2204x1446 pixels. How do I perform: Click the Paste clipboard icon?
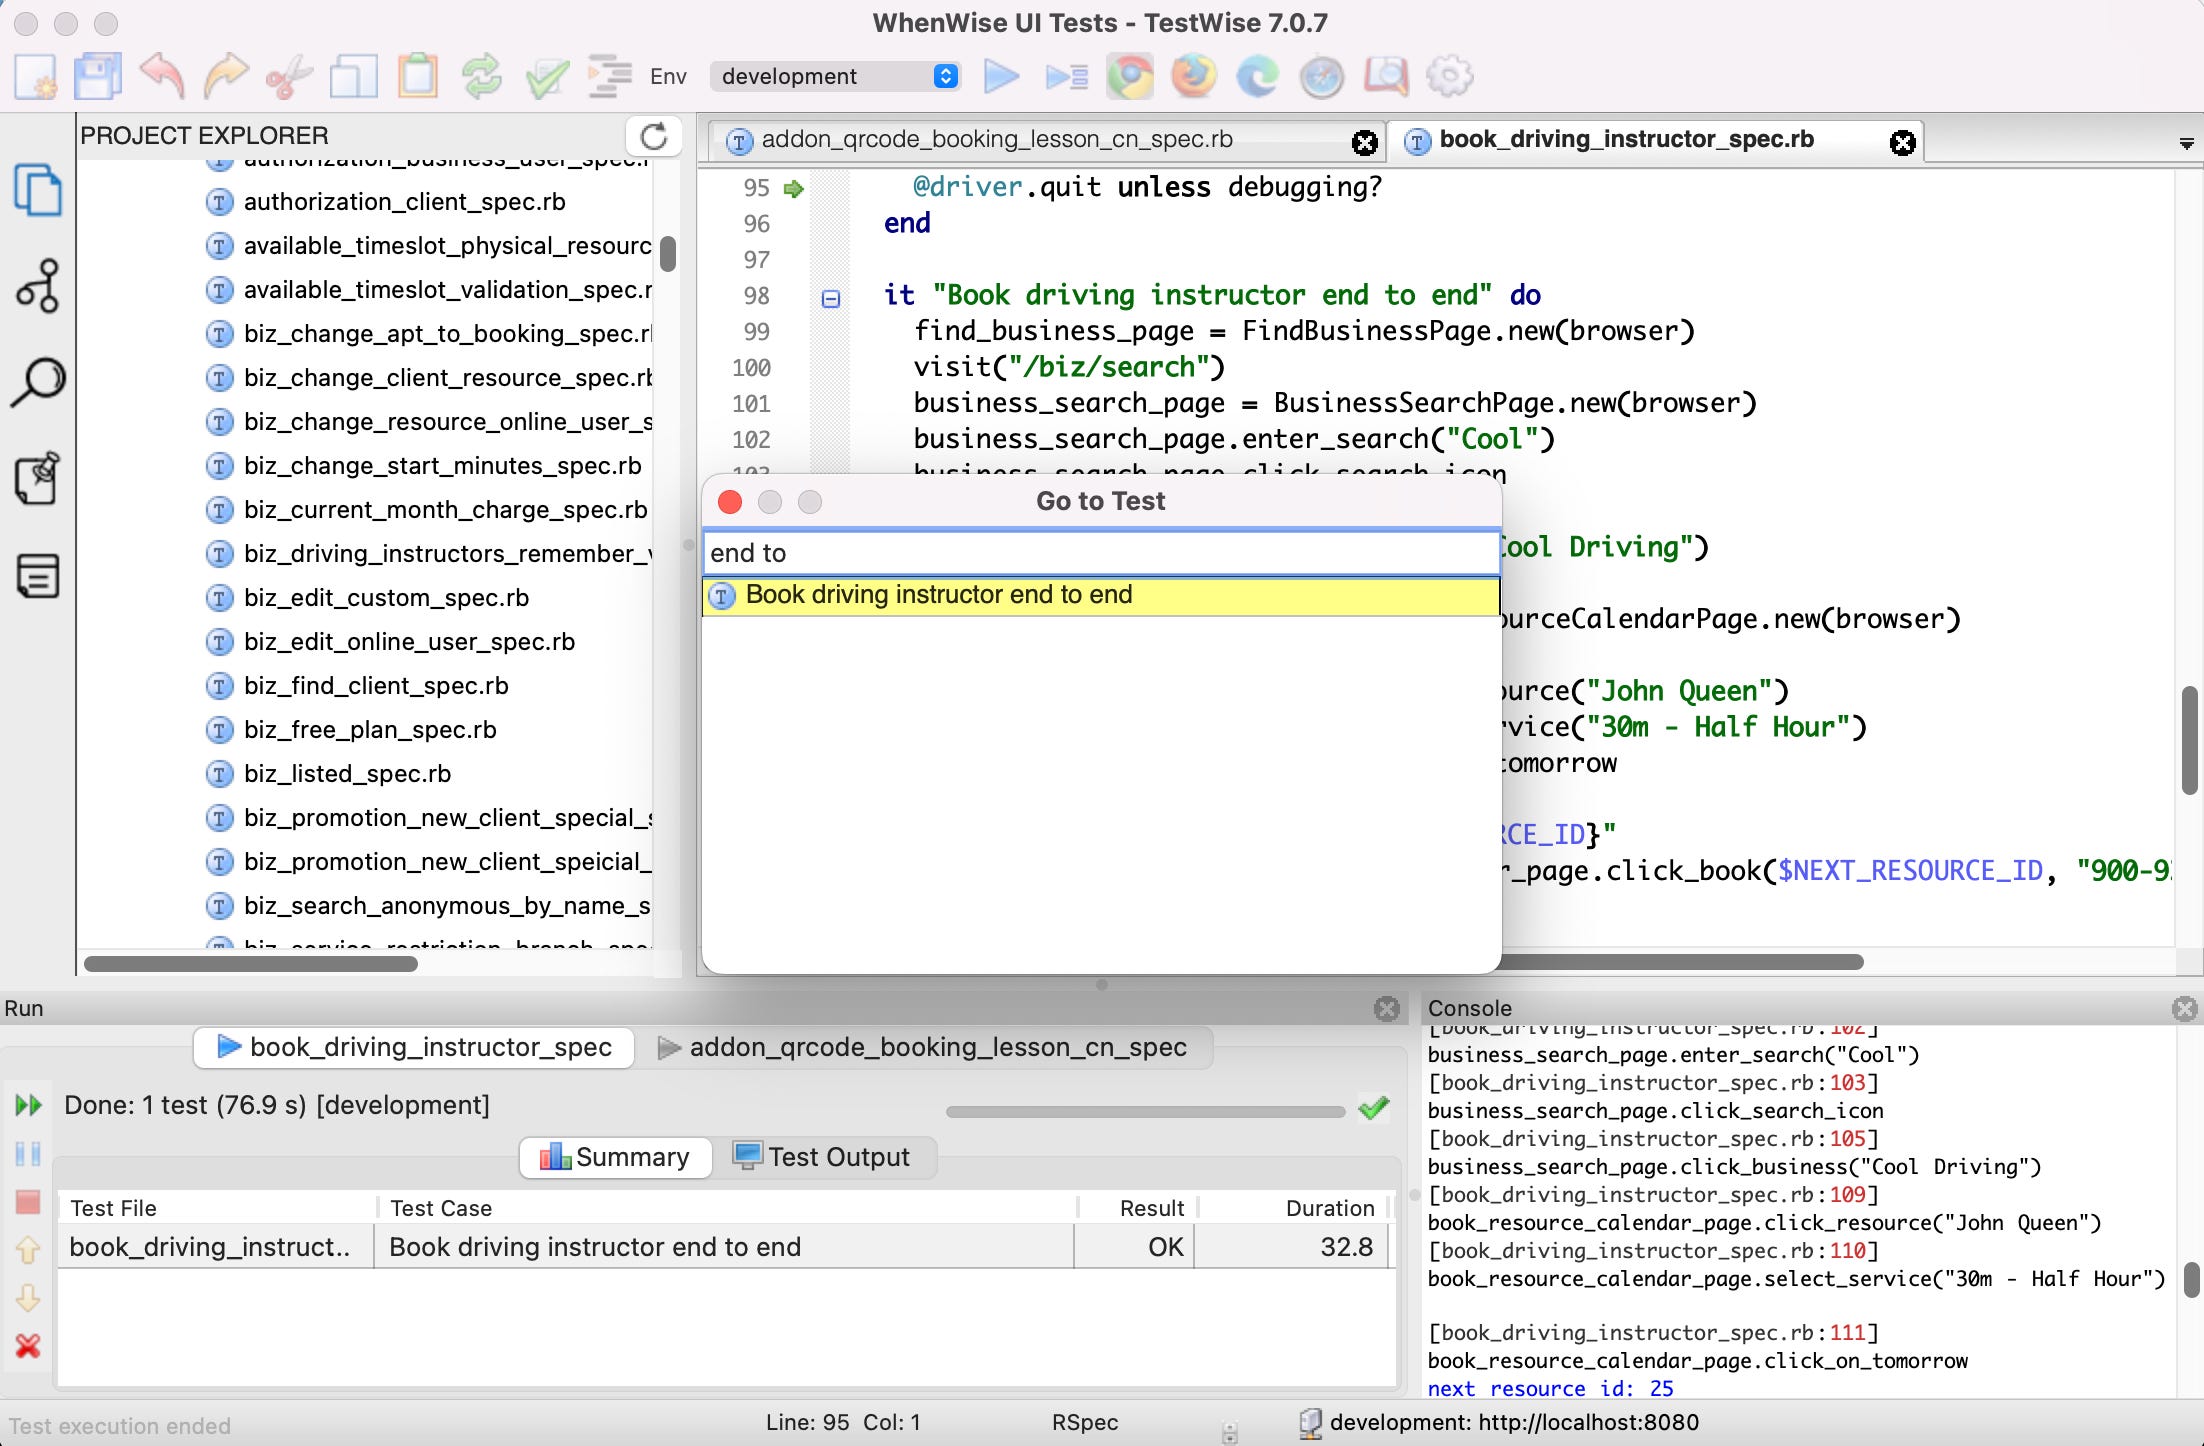tap(418, 77)
